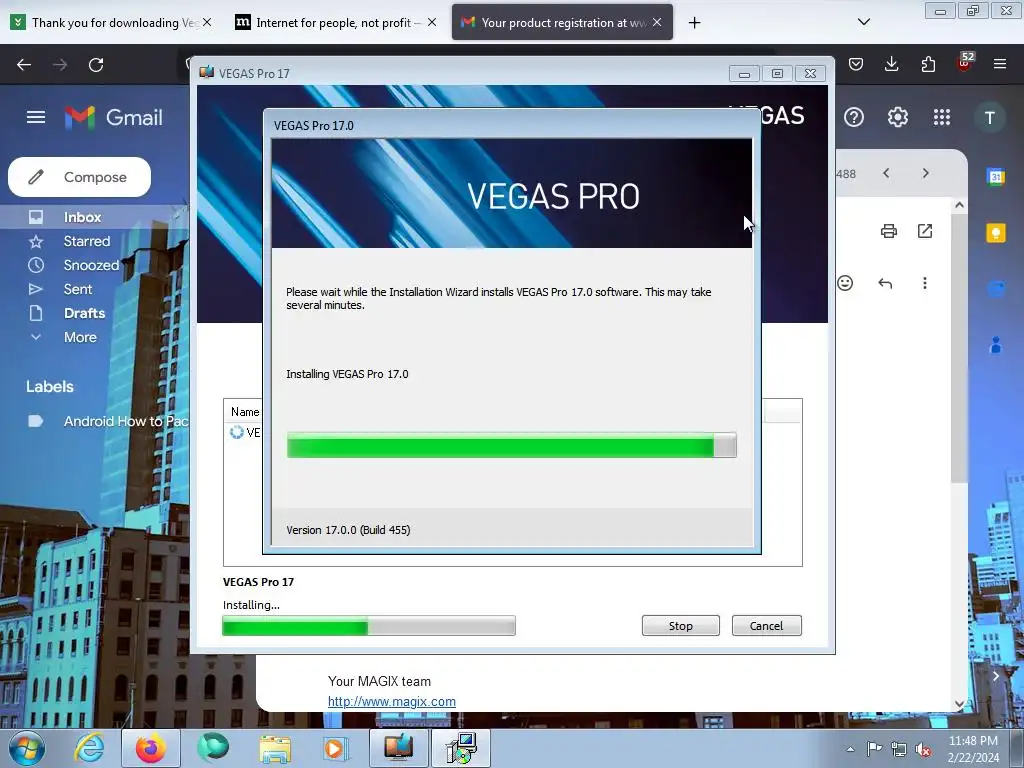The width and height of the screenshot is (1024, 768).
Task: Click the Gmail support question mark icon
Action: click(854, 117)
